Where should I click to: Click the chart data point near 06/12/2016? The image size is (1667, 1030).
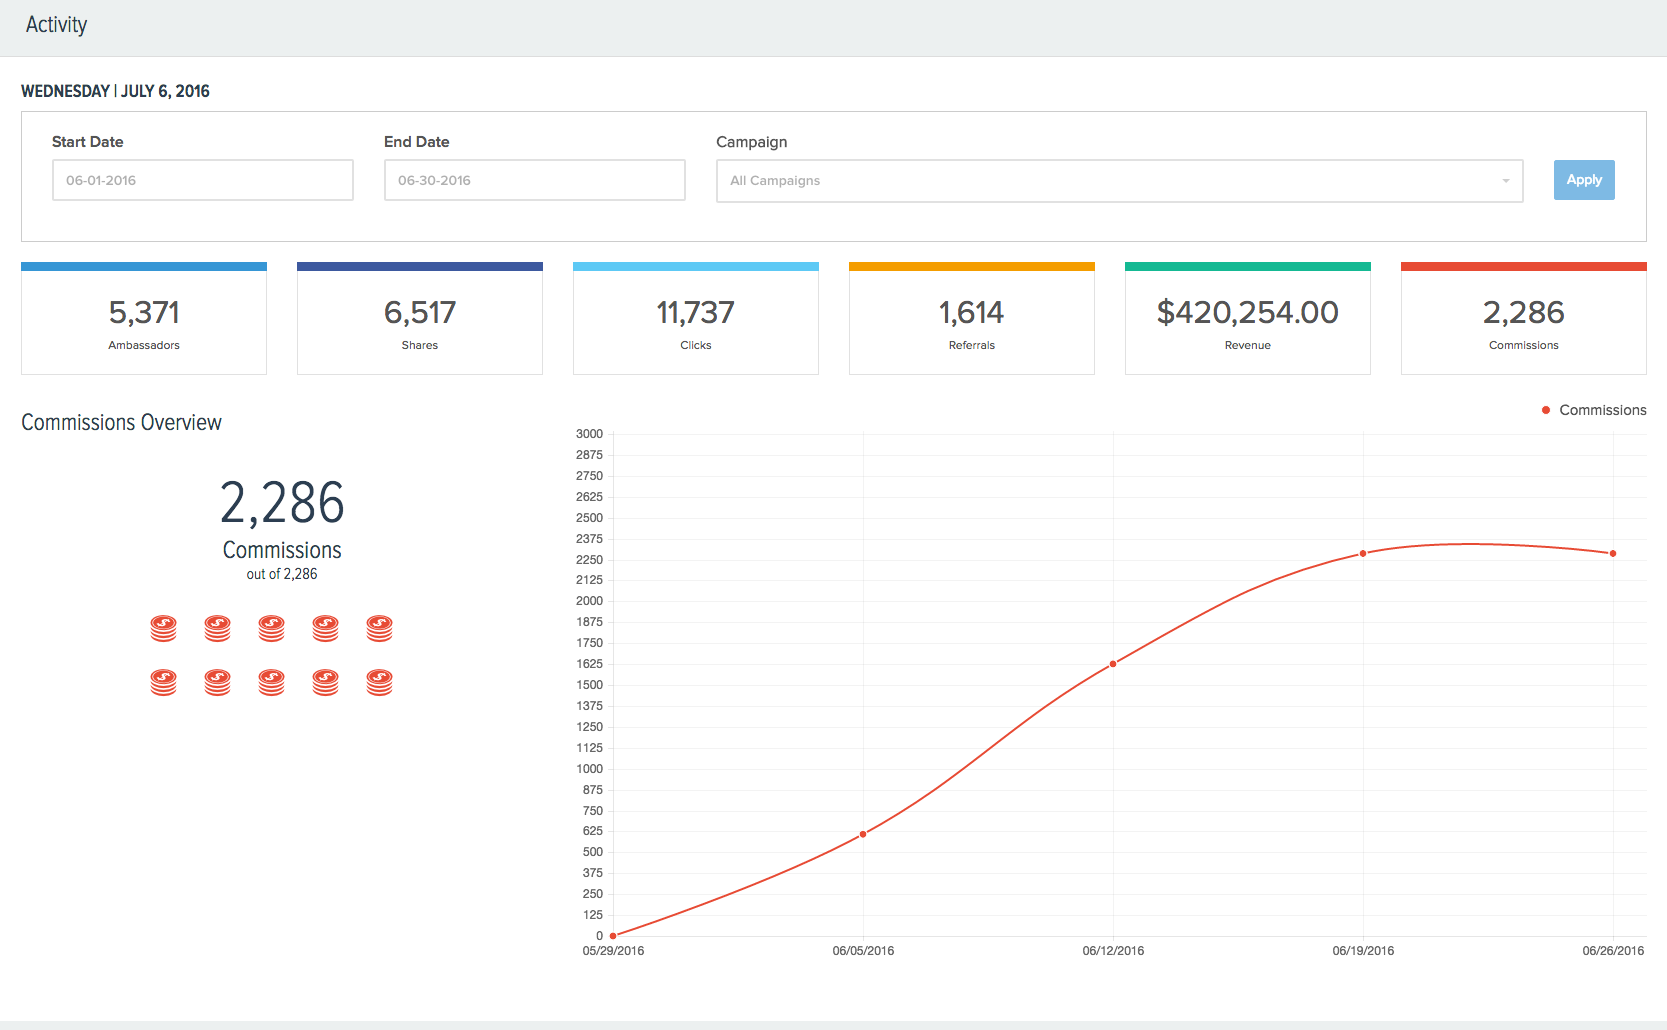point(1113,663)
